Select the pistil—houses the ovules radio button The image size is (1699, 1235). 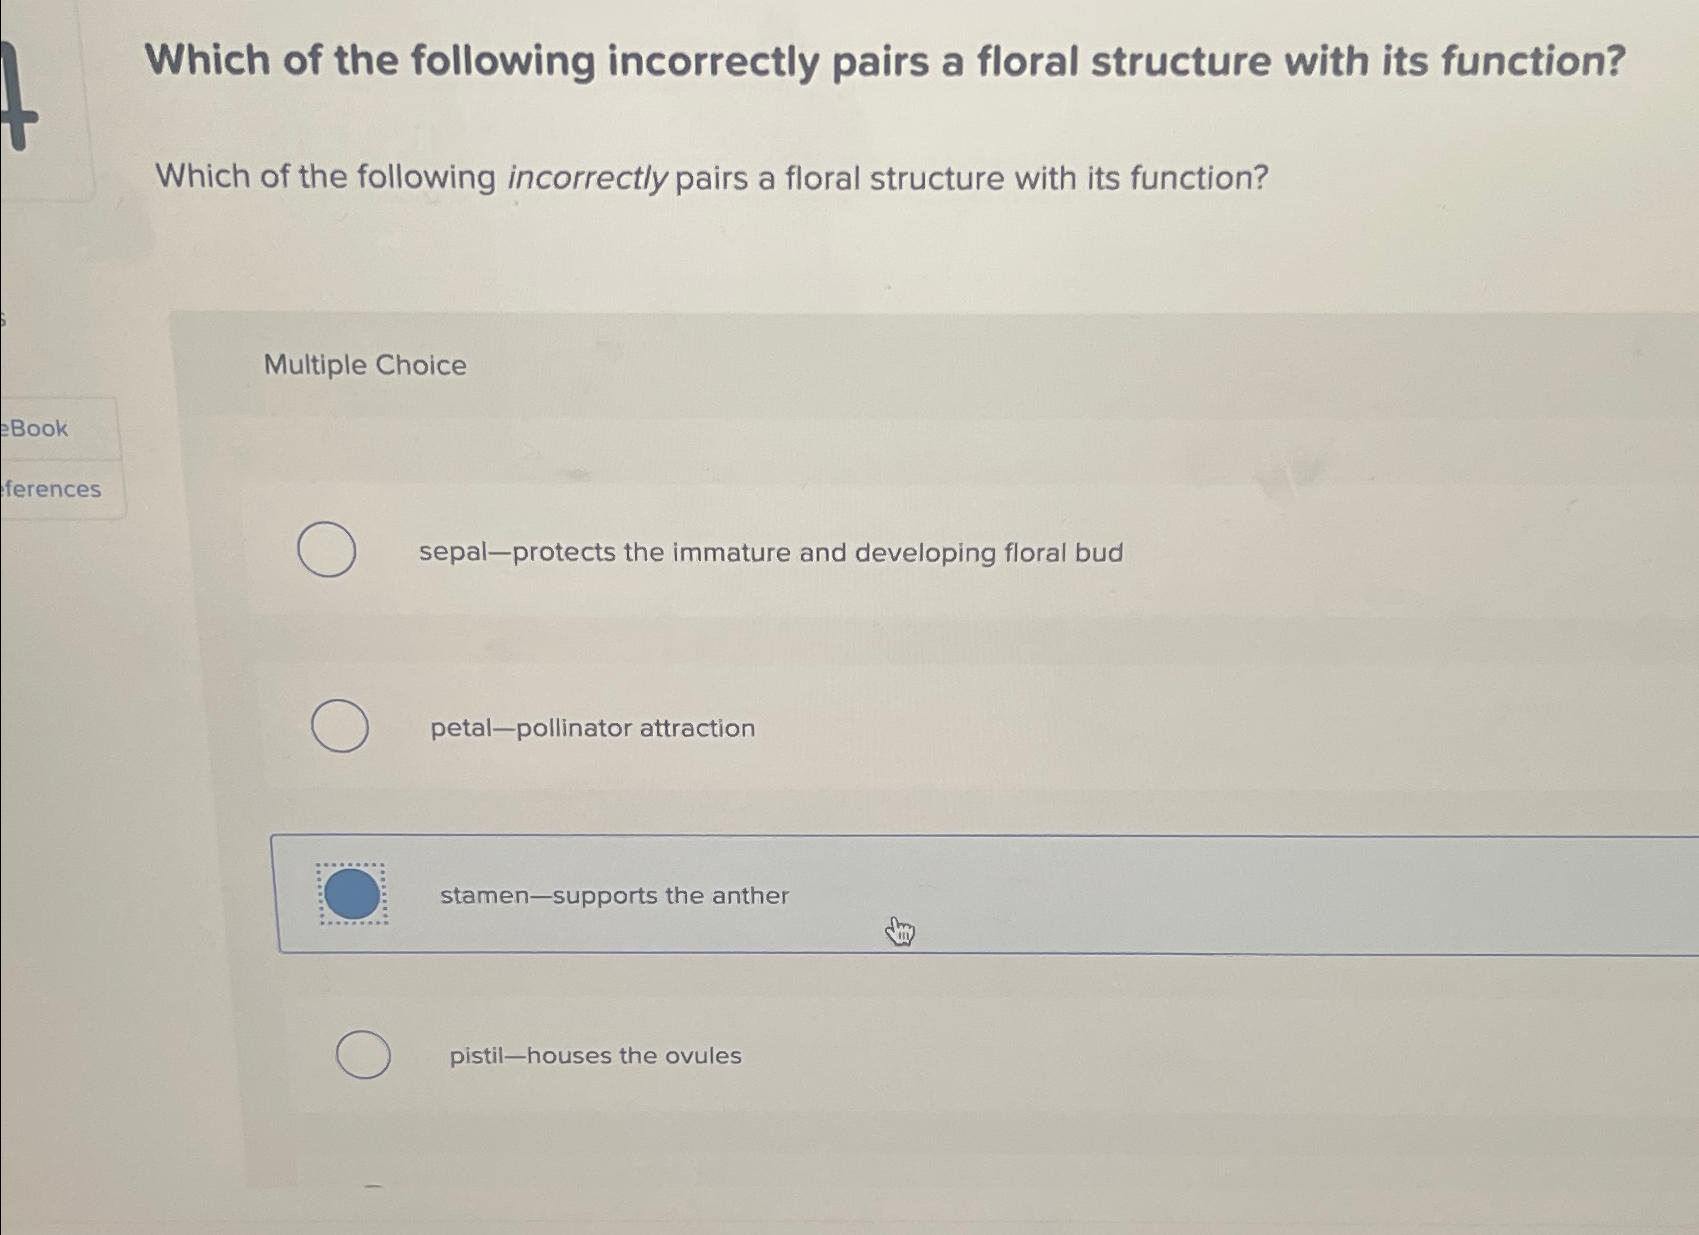(x=362, y=1053)
